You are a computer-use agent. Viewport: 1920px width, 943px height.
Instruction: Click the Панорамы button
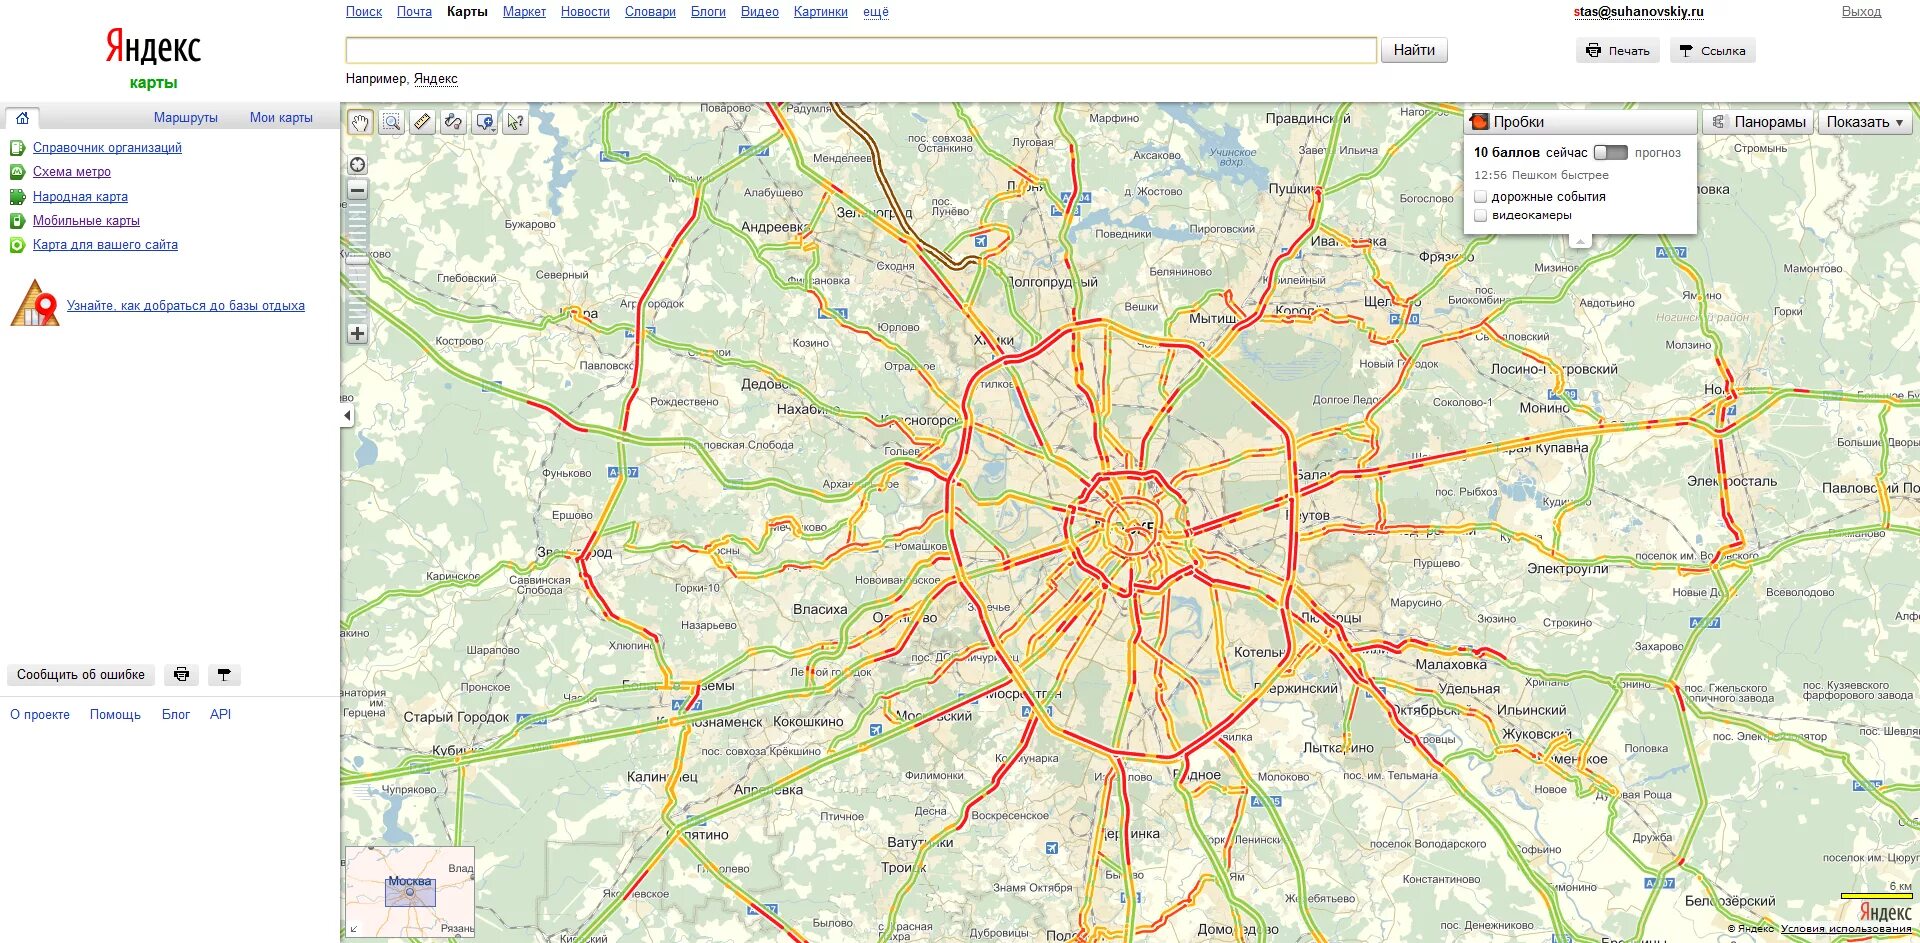click(x=1759, y=122)
